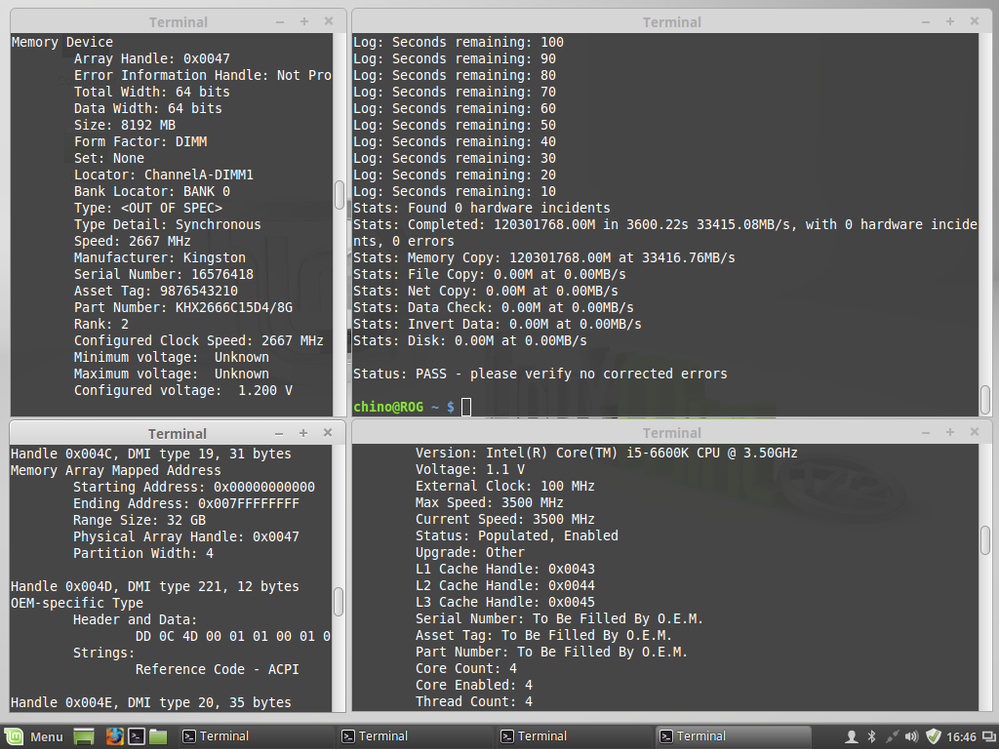Screen dimensions: 999x749
Task: Click the 'Status: PASS - please verify no corrected errors' line
Action: coord(540,374)
